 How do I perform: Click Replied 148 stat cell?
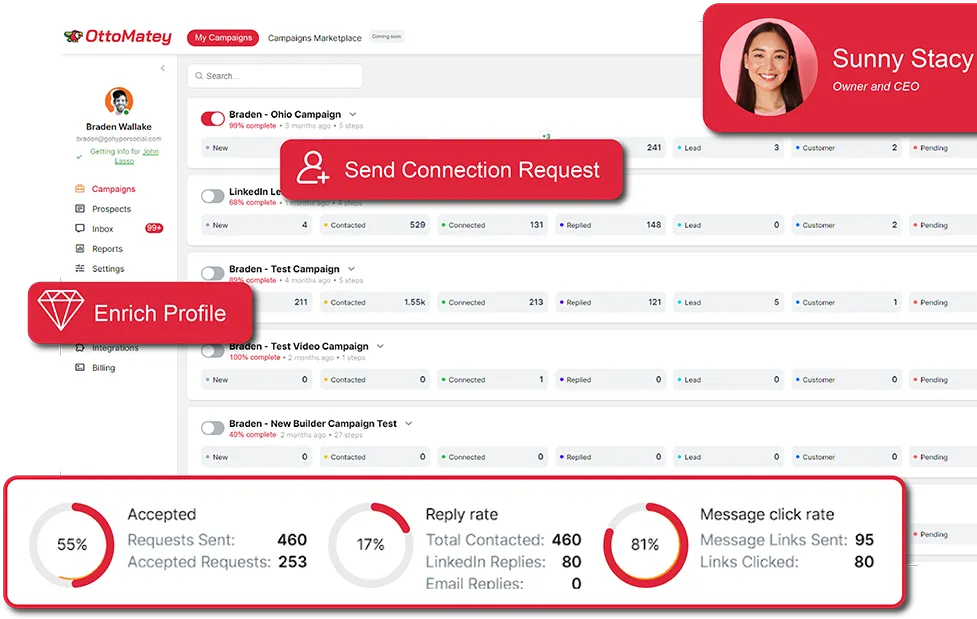coord(610,225)
